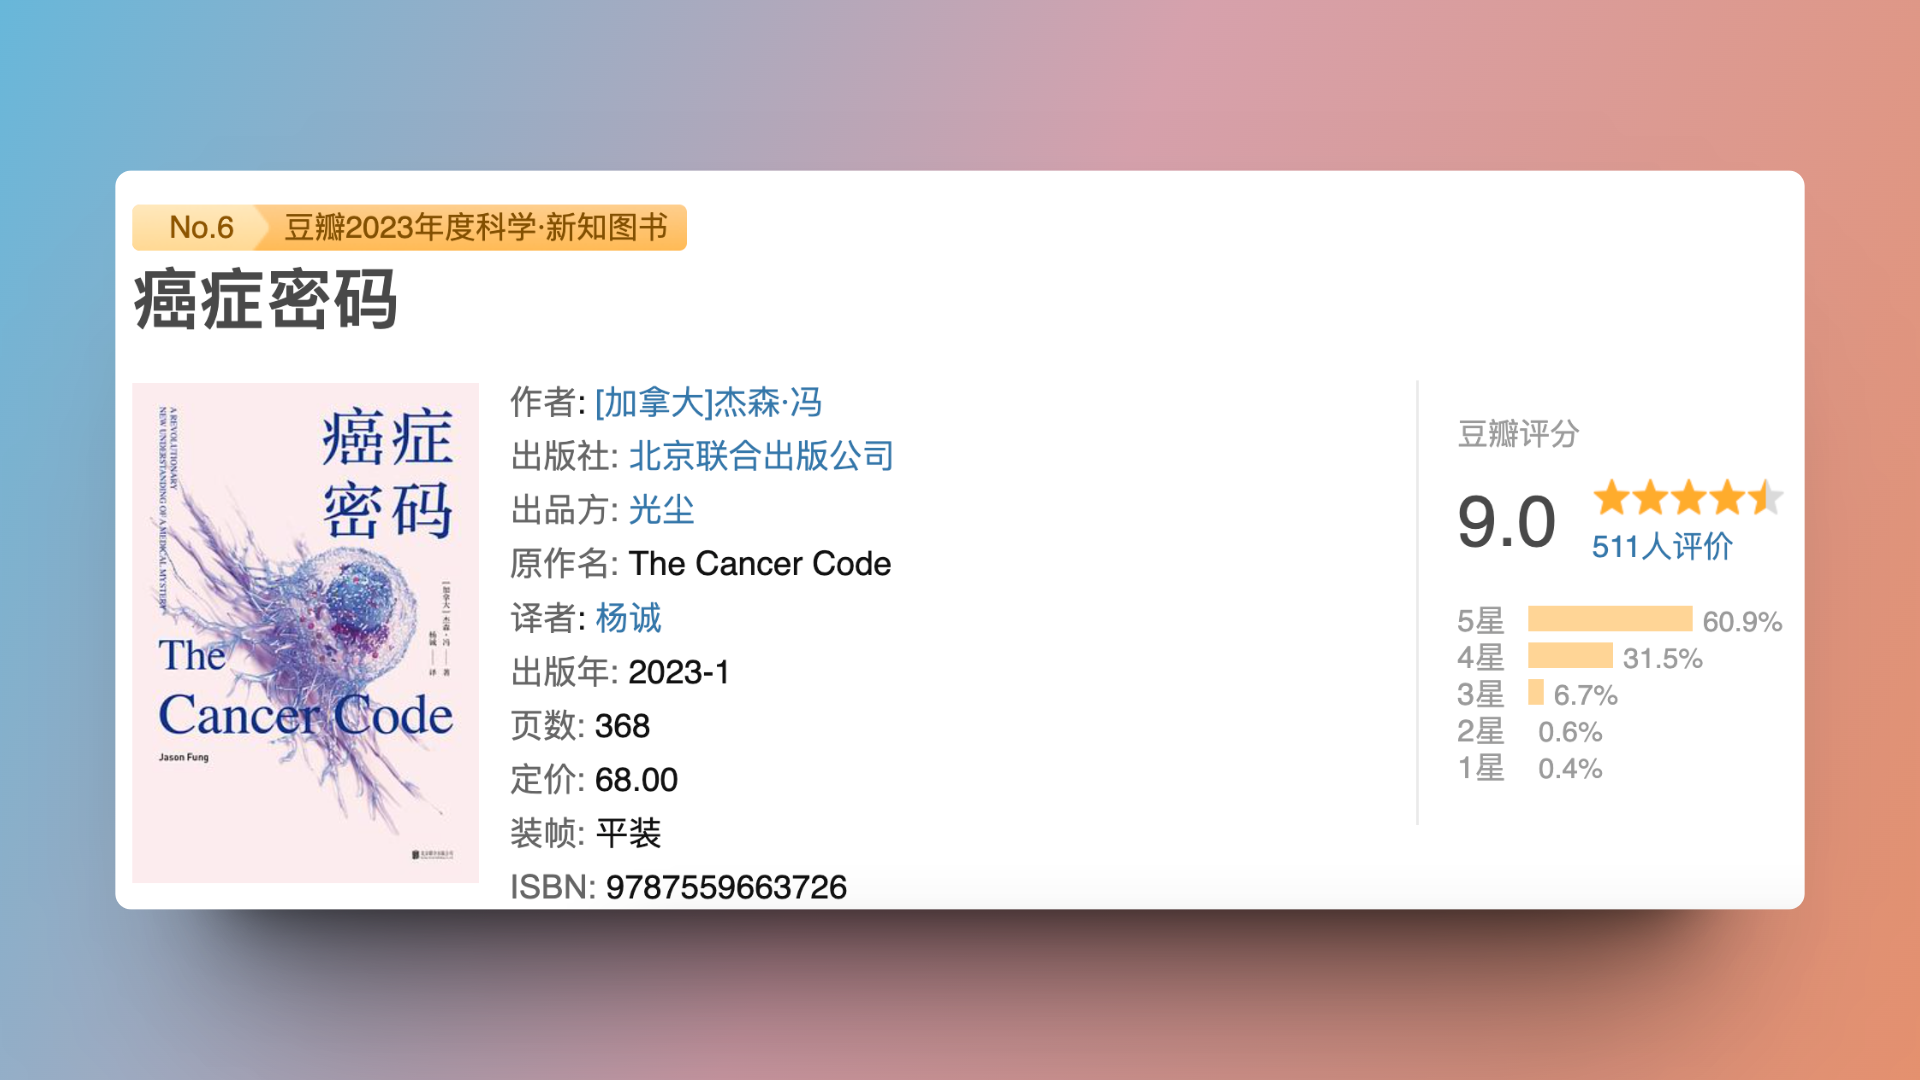This screenshot has height=1080, width=1920.
Task: Click the 5星 rating bar
Action: (x=1609, y=620)
